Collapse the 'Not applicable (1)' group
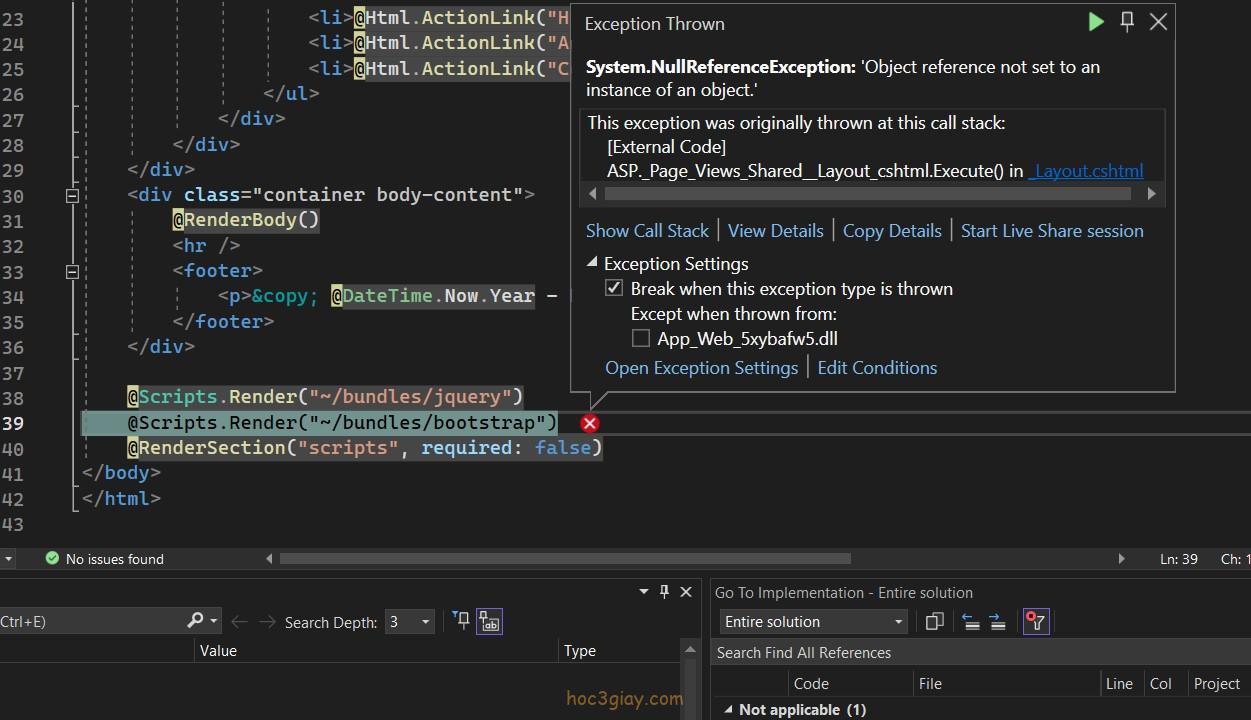This screenshot has height=720, width=1251. 727,709
